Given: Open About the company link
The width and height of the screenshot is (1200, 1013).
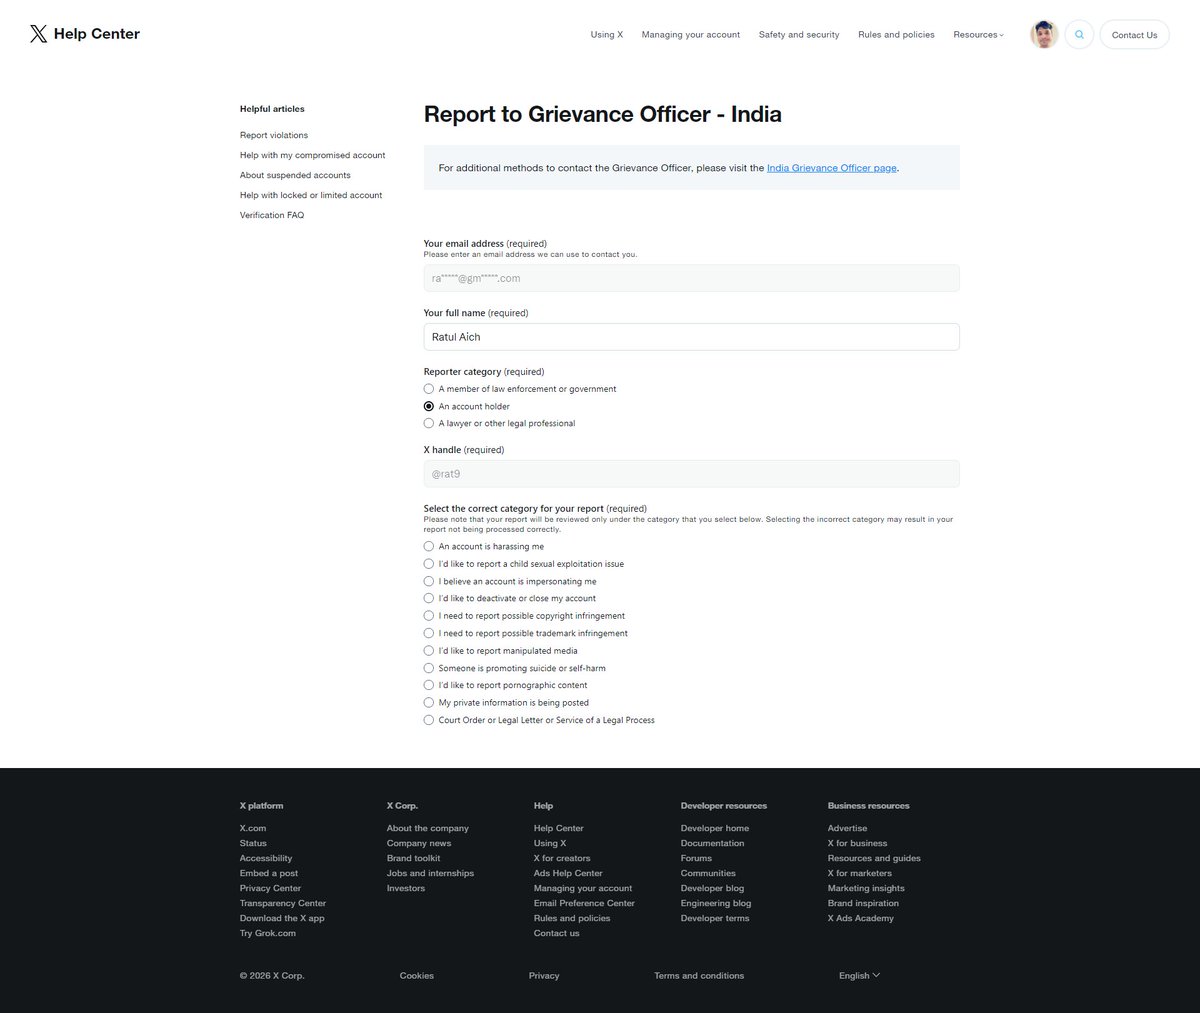Looking at the screenshot, I should coord(428,828).
